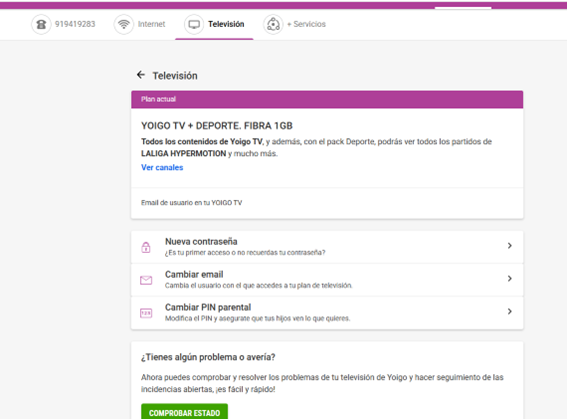This screenshot has height=419, width=567.
Task: Click the TV screen icon in the tab bar
Action: coord(194,24)
